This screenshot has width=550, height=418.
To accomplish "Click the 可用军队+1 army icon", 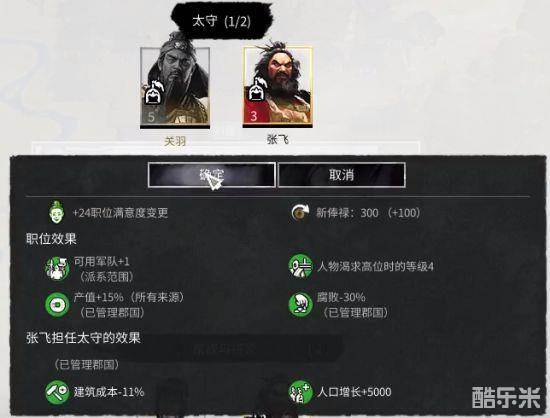I will (x=57, y=269).
